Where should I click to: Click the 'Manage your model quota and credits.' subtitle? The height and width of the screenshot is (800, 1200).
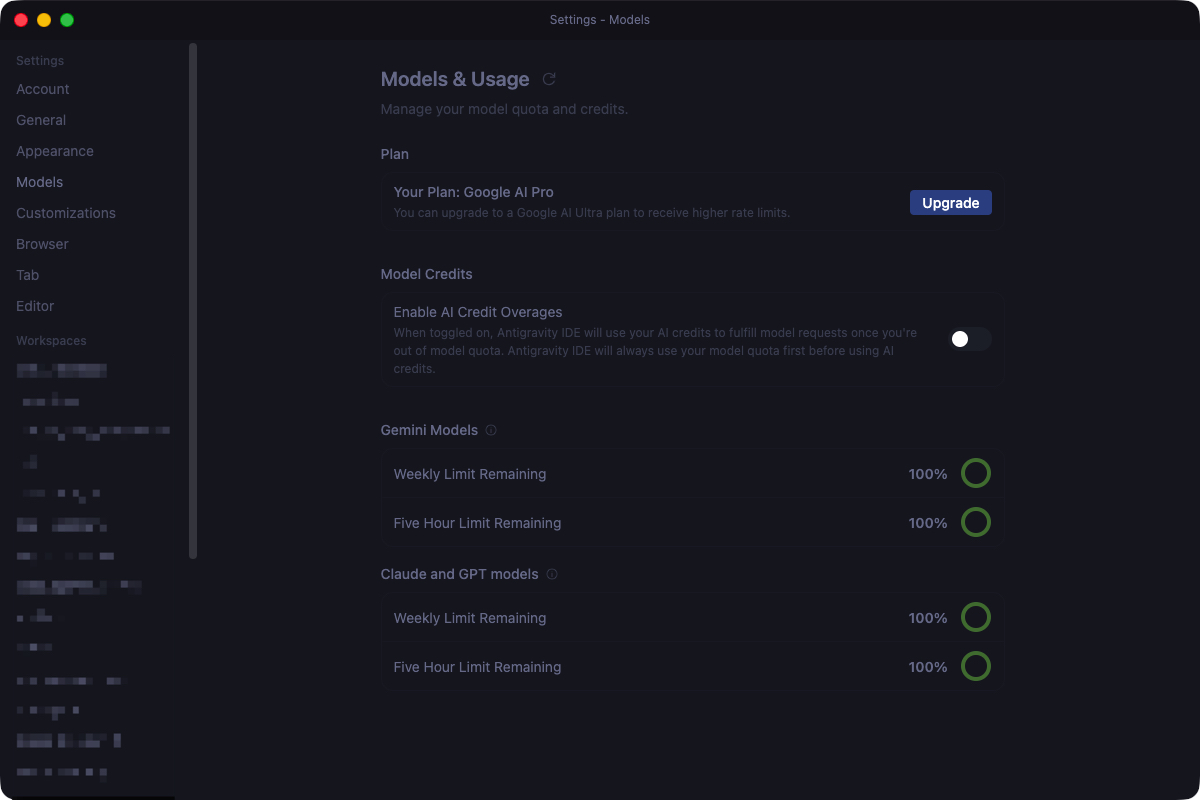[504, 109]
